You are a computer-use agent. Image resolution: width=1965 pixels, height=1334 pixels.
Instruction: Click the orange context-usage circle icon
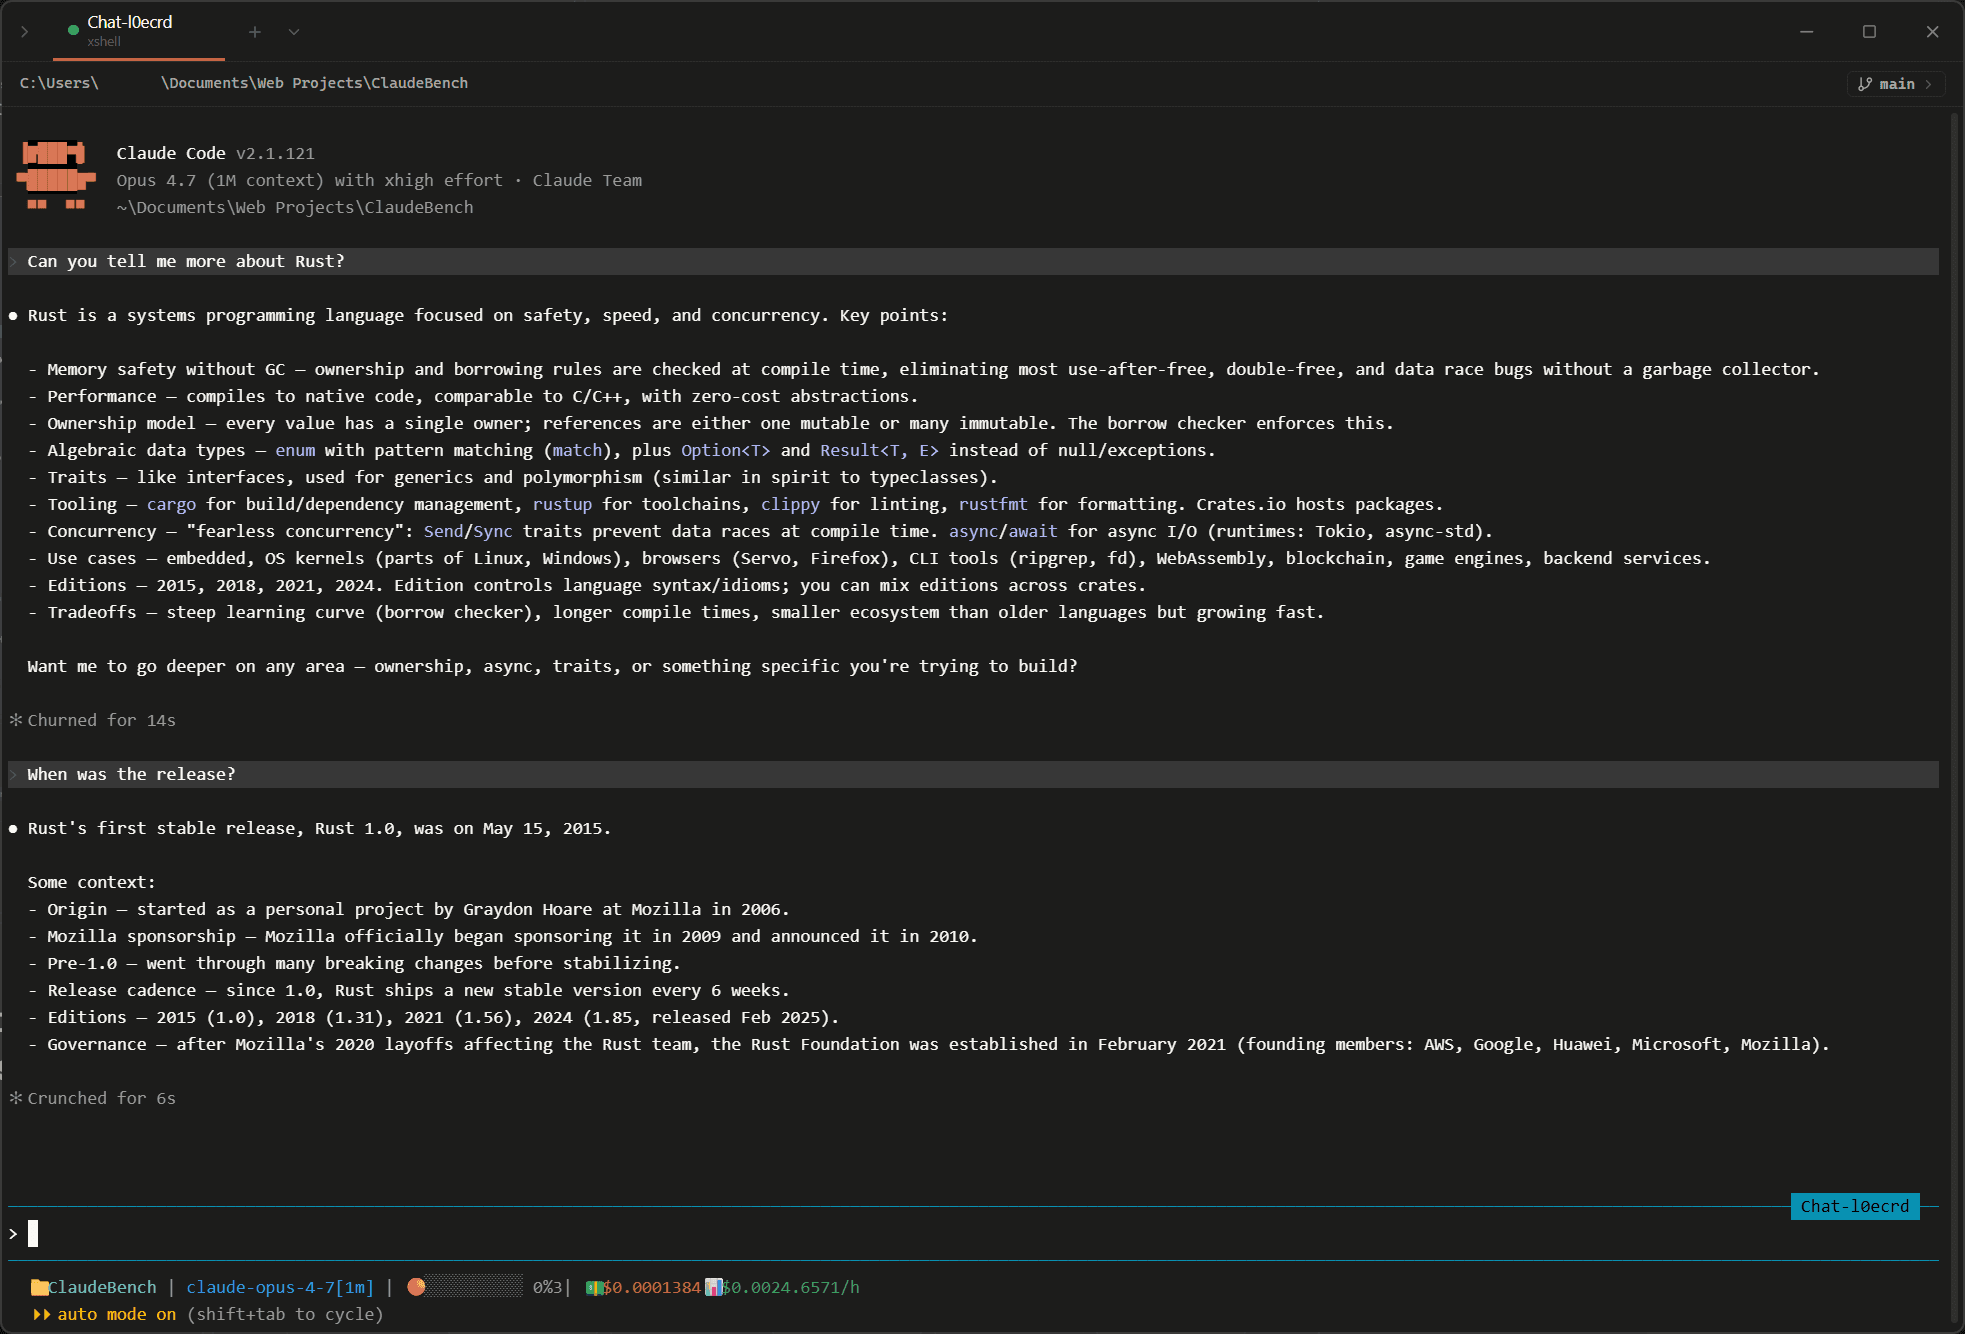pos(417,1287)
